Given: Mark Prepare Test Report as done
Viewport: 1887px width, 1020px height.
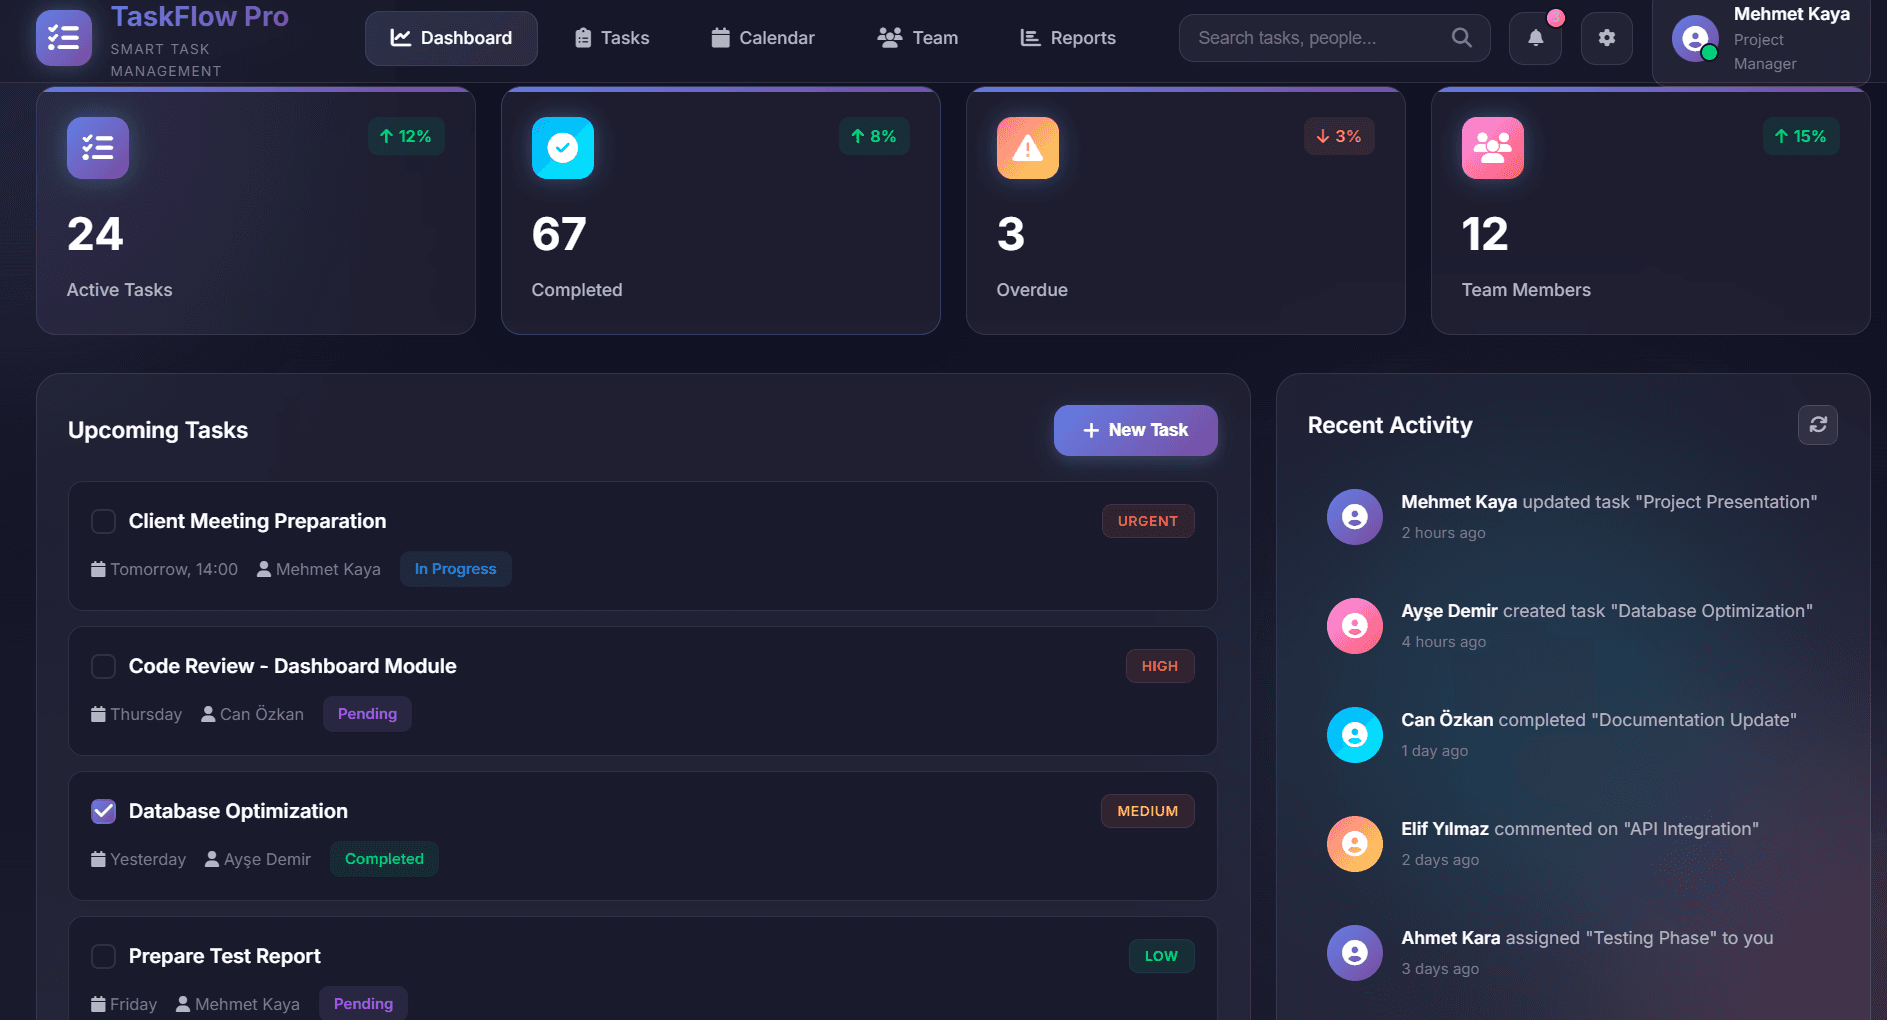Looking at the screenshot, I should point(103,956).
